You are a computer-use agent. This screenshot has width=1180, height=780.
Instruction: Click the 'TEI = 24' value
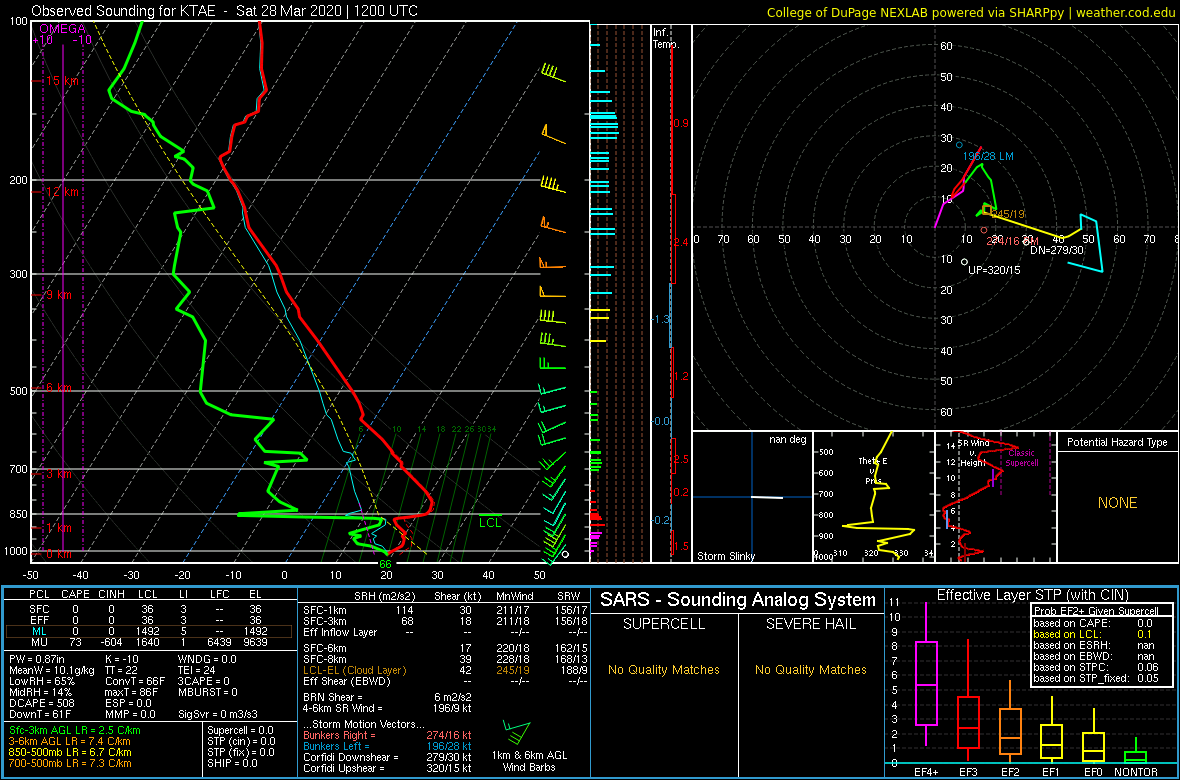[198, 672]
